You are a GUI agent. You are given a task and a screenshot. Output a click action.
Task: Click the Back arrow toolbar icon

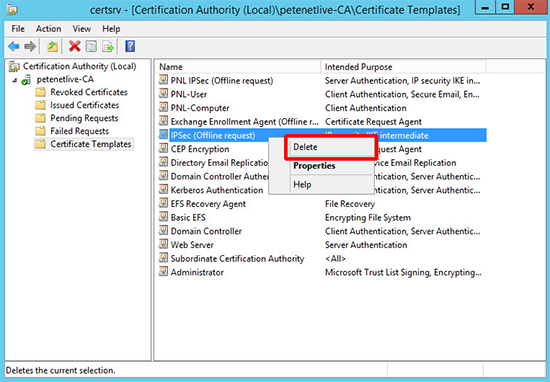click(x=14, y=46)
